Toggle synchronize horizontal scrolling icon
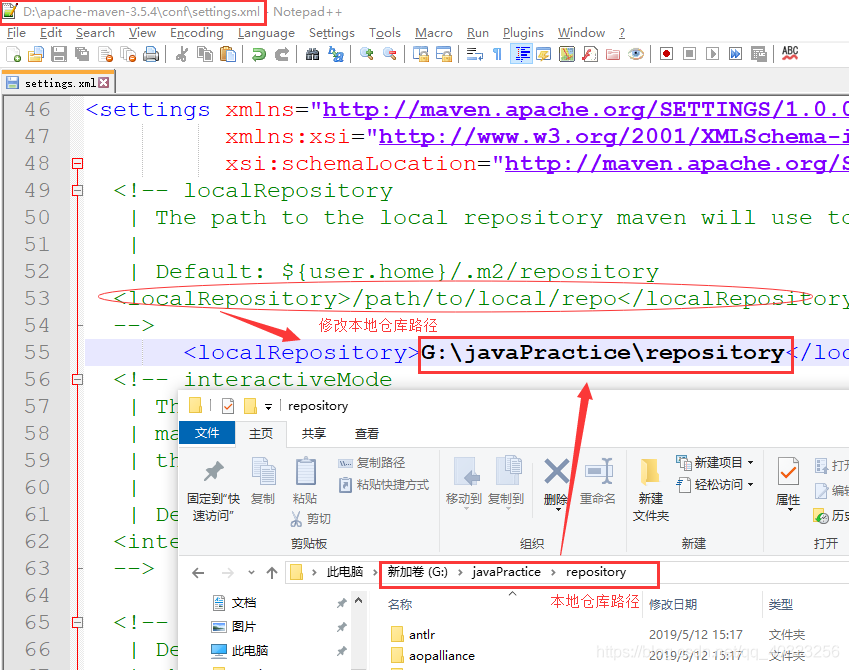The width and height of the screenshot is (849, 670). (443, 54)
